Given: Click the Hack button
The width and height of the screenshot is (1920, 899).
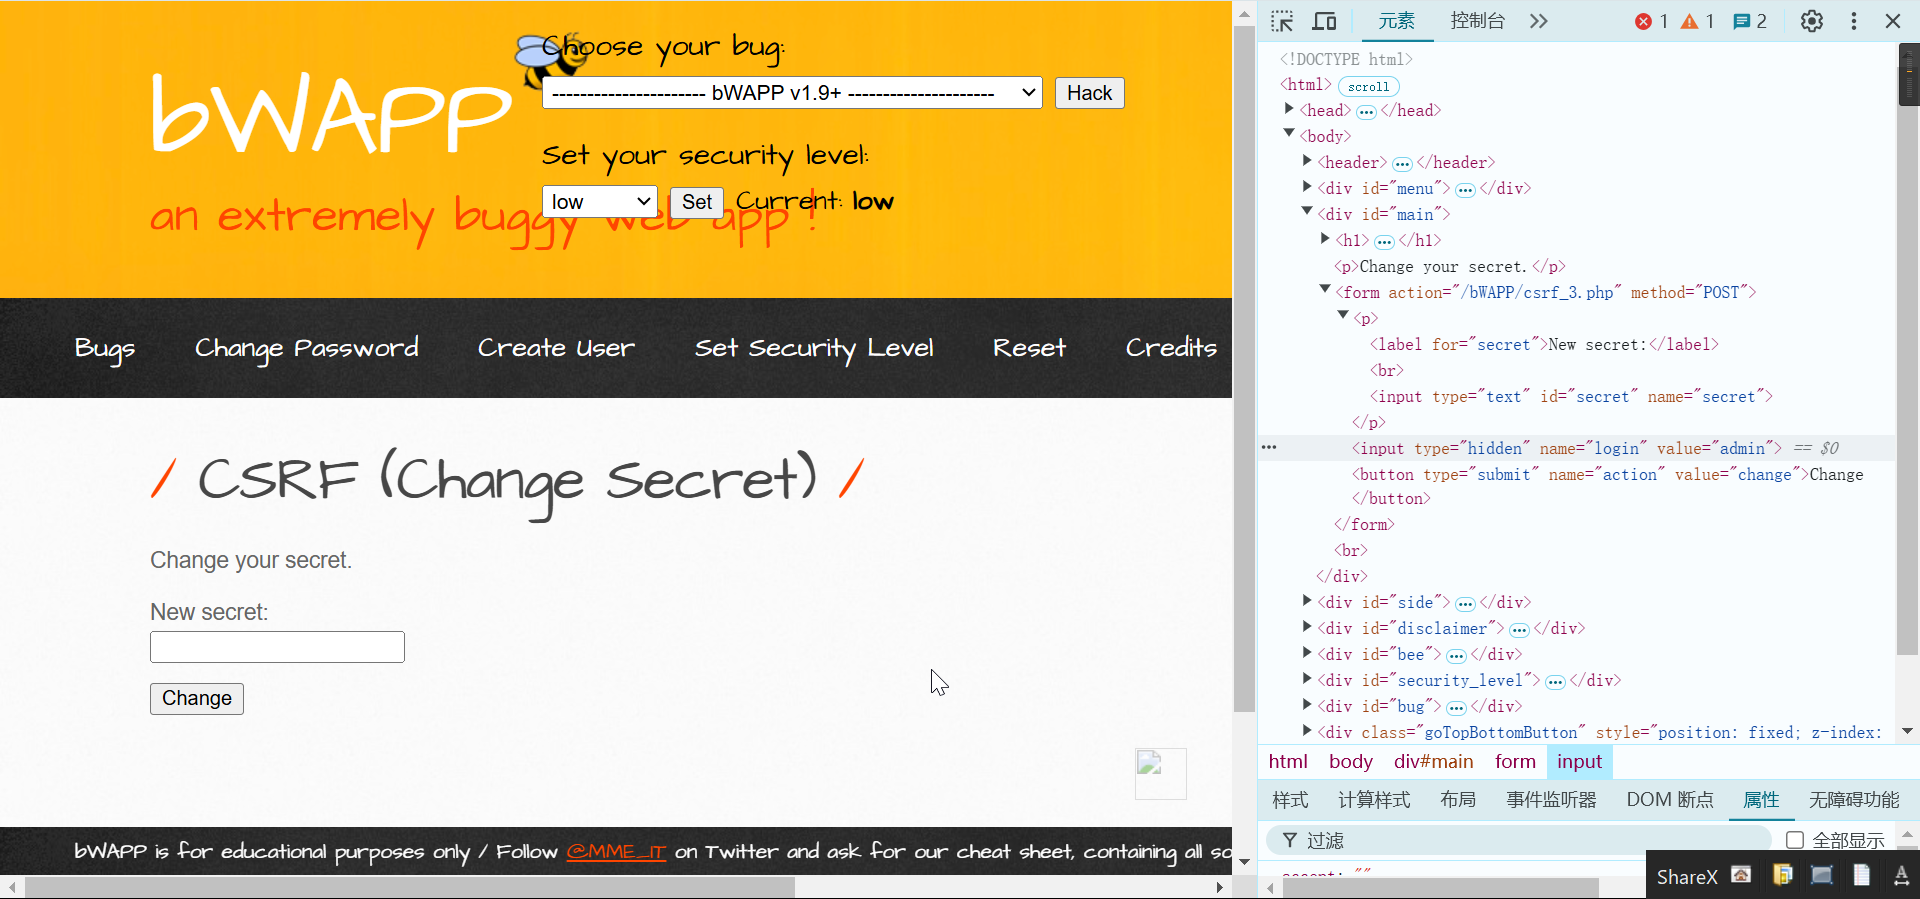Looking at the screenshot, I should pyautogui.click(x=1089, y=93).
